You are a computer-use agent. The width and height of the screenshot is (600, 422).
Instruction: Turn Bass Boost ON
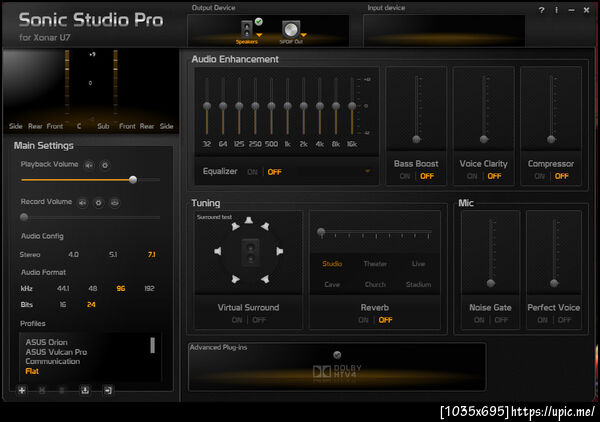click(405, 176)
